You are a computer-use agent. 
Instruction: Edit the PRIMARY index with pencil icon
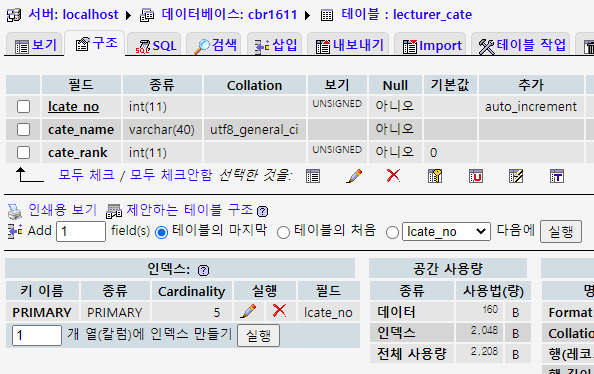coord(249,311)
